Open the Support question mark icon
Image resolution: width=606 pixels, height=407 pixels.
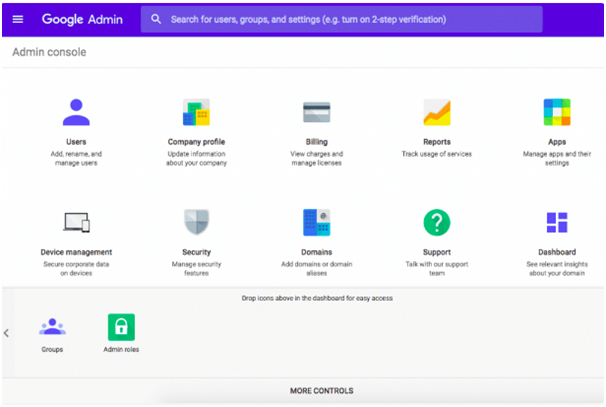437,222
